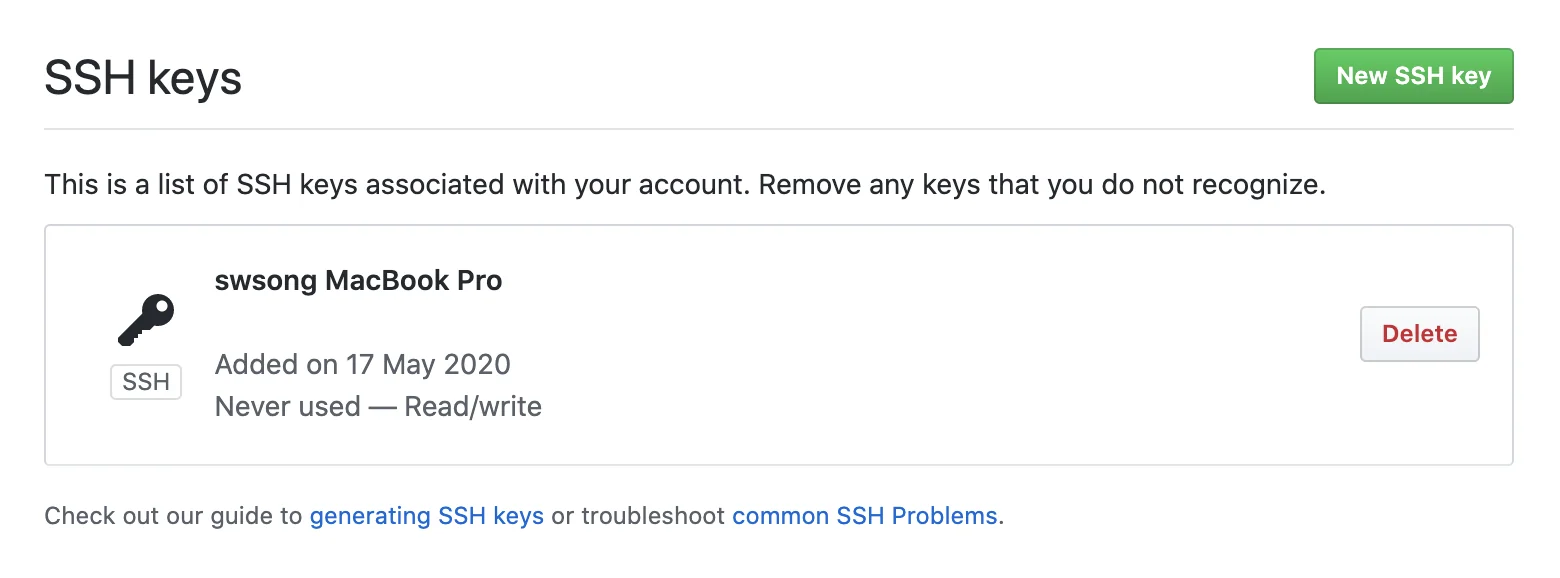This screenshot has width=1560, height=578.
Task: Click the divider line below the SSH keys heading
Action: point(778,129)
